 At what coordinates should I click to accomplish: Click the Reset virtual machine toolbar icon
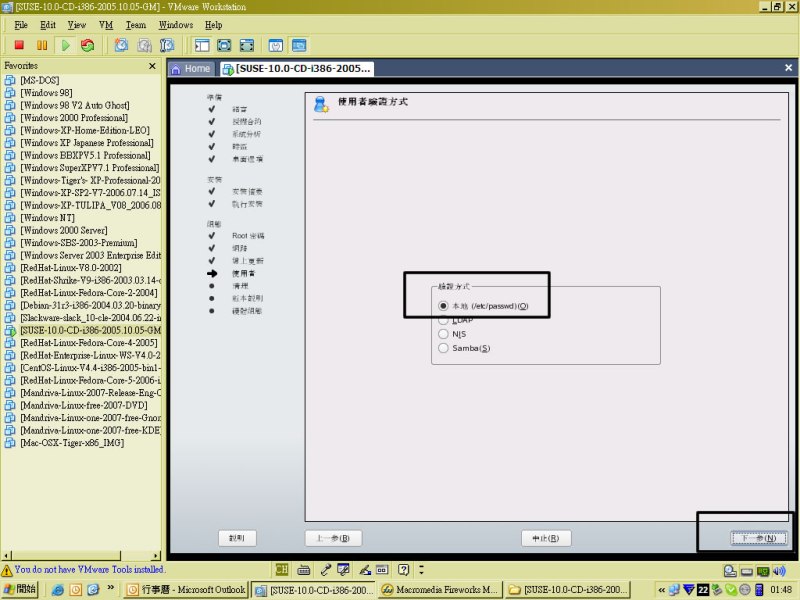(88, 45)
